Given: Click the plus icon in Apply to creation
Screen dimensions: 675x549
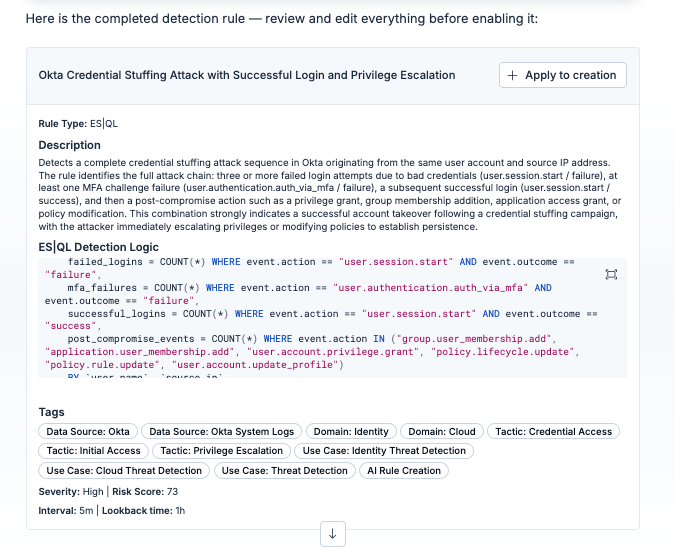Looking at the screenshot, I should (512, 75).
